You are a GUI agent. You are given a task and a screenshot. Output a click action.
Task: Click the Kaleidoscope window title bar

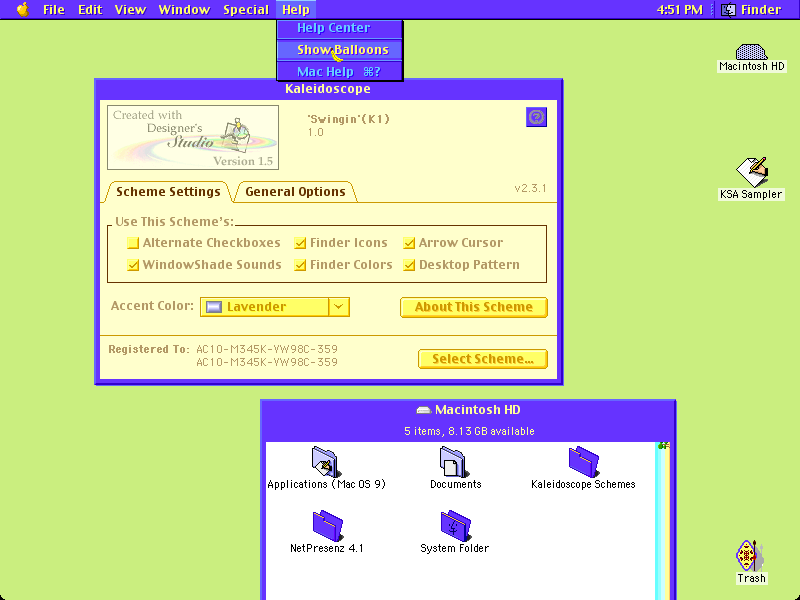click(329, 89)
